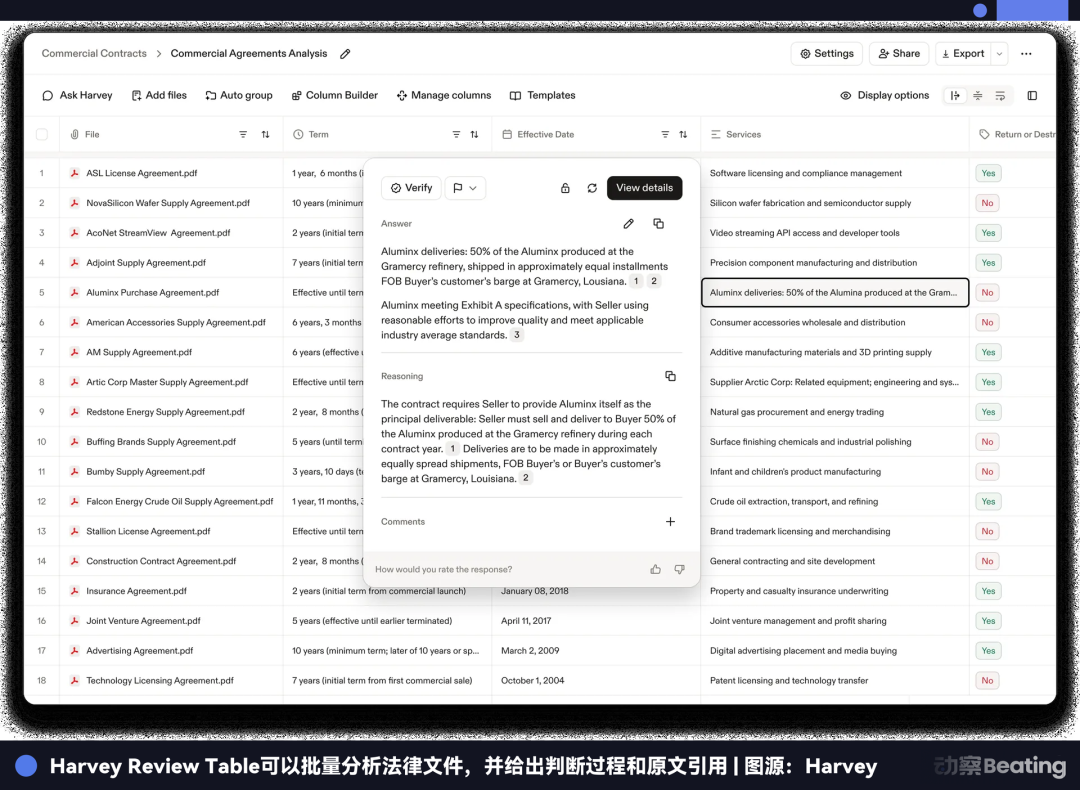This screenshot has height=790, width=1080.
Task: Click the January 08, 2018 date cell
Action: pyautogui.click(x=534, y=591)
